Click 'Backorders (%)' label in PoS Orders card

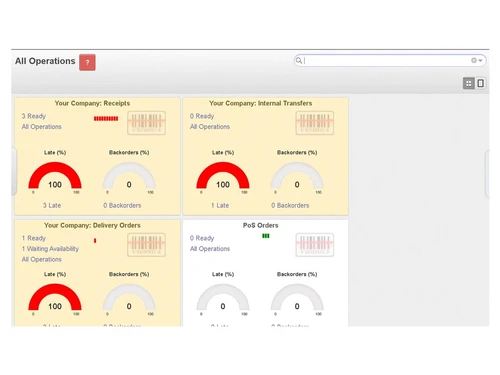tap(297, 274)
